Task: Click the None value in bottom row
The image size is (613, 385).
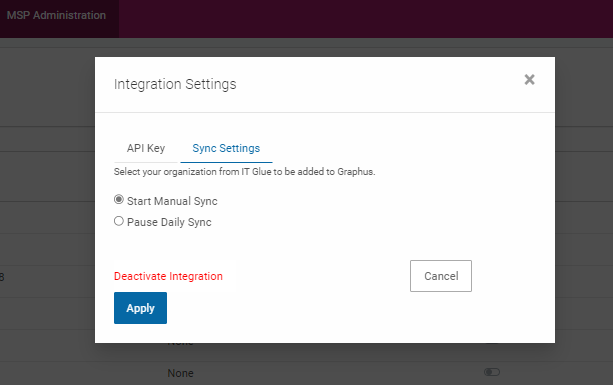Action: [180, 373]
